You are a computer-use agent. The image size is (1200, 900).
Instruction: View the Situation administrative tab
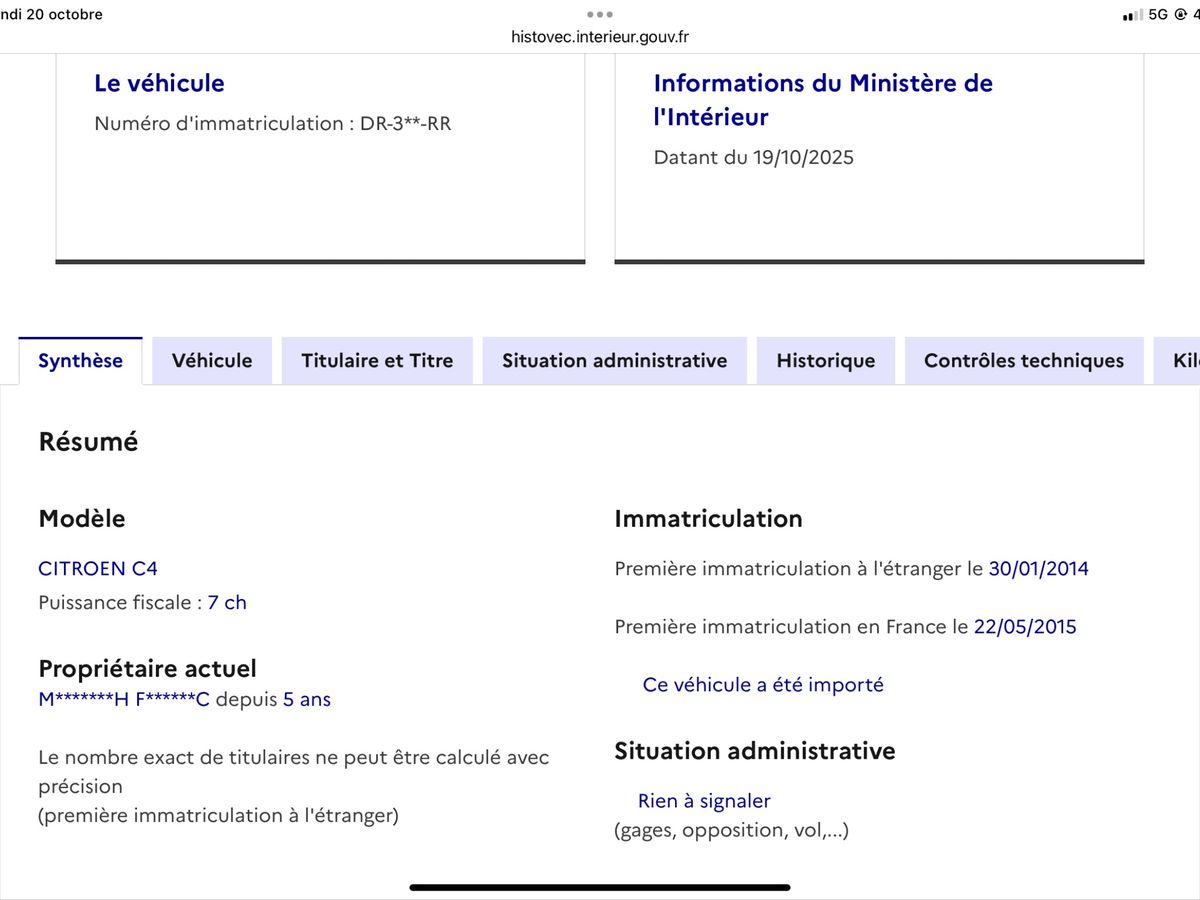pyautogui.click(x=614, y=360)
